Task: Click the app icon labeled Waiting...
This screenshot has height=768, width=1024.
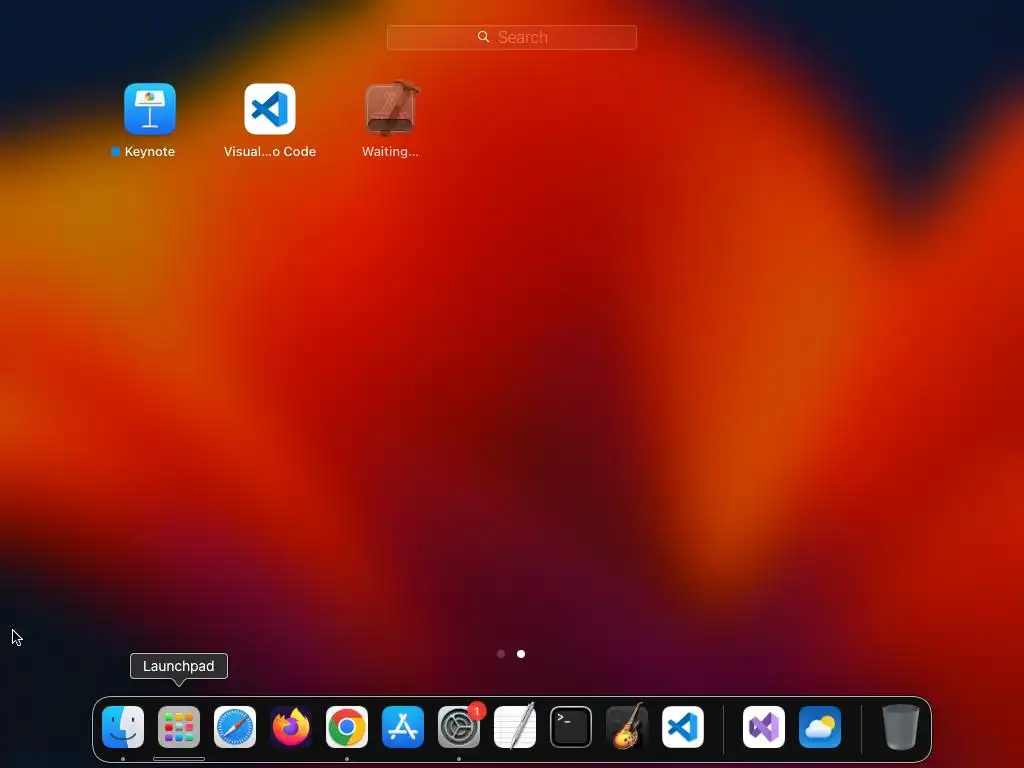Action: 390,108
